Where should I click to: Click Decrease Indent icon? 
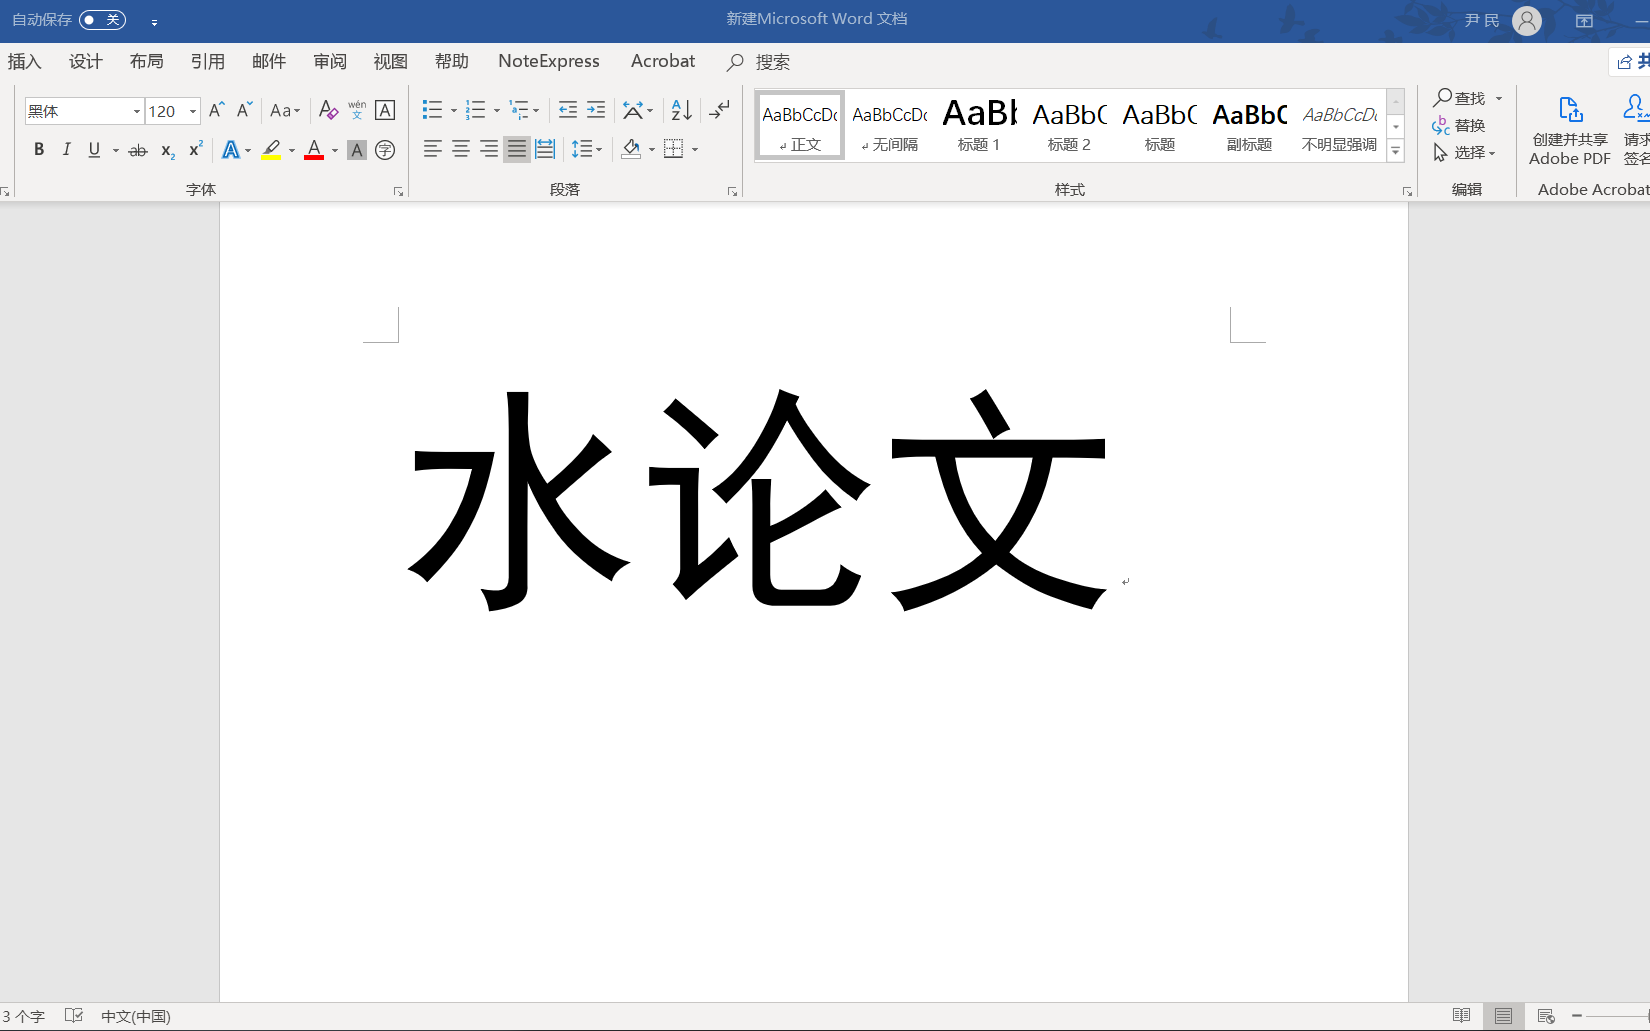(x=568, y=110)
